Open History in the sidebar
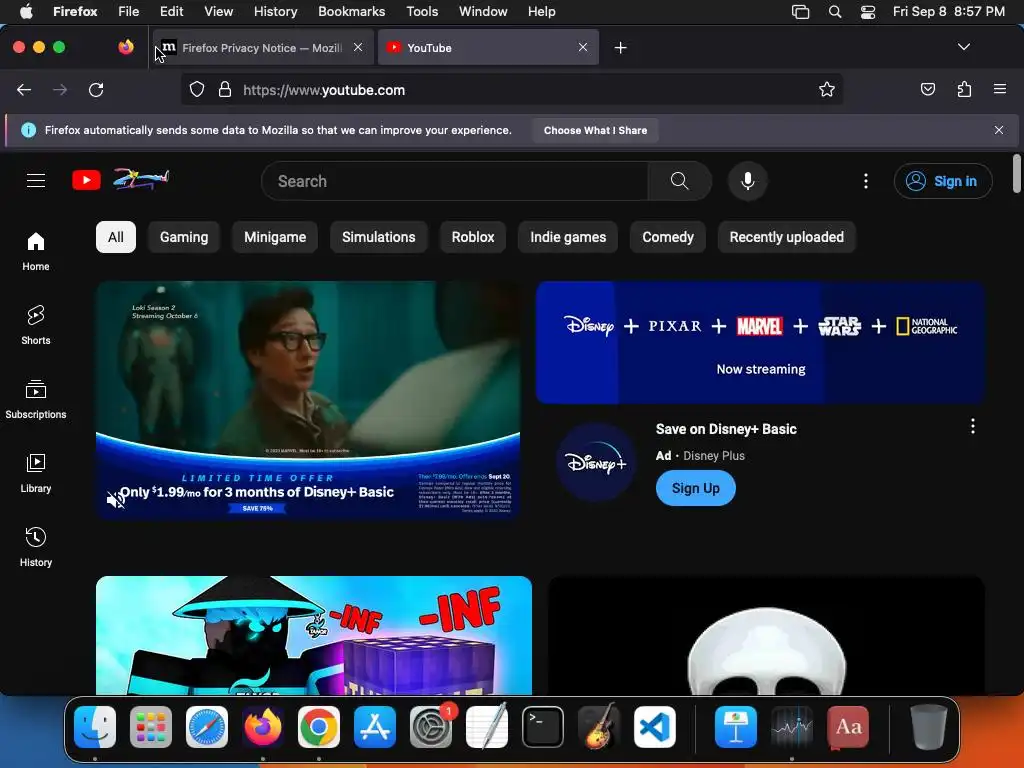 click(x=36, y=547)
